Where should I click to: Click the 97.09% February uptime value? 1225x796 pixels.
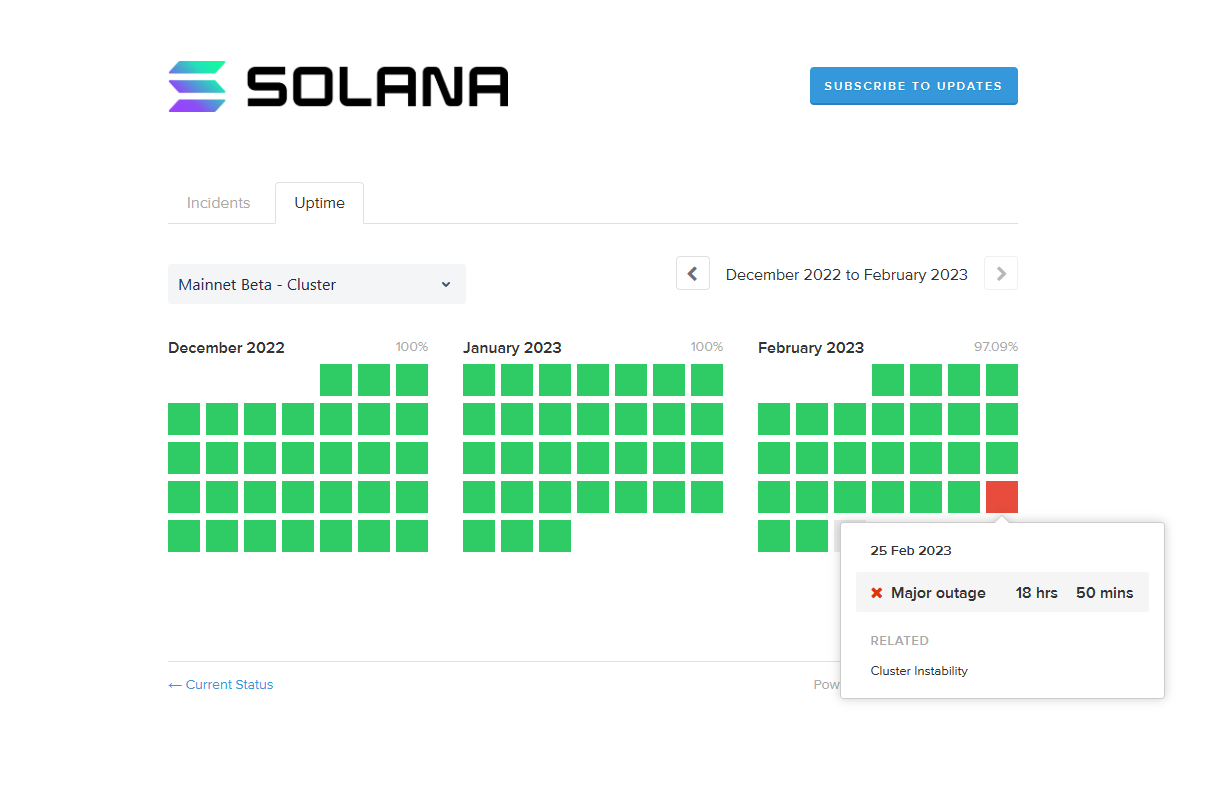[x=996, y=347]
